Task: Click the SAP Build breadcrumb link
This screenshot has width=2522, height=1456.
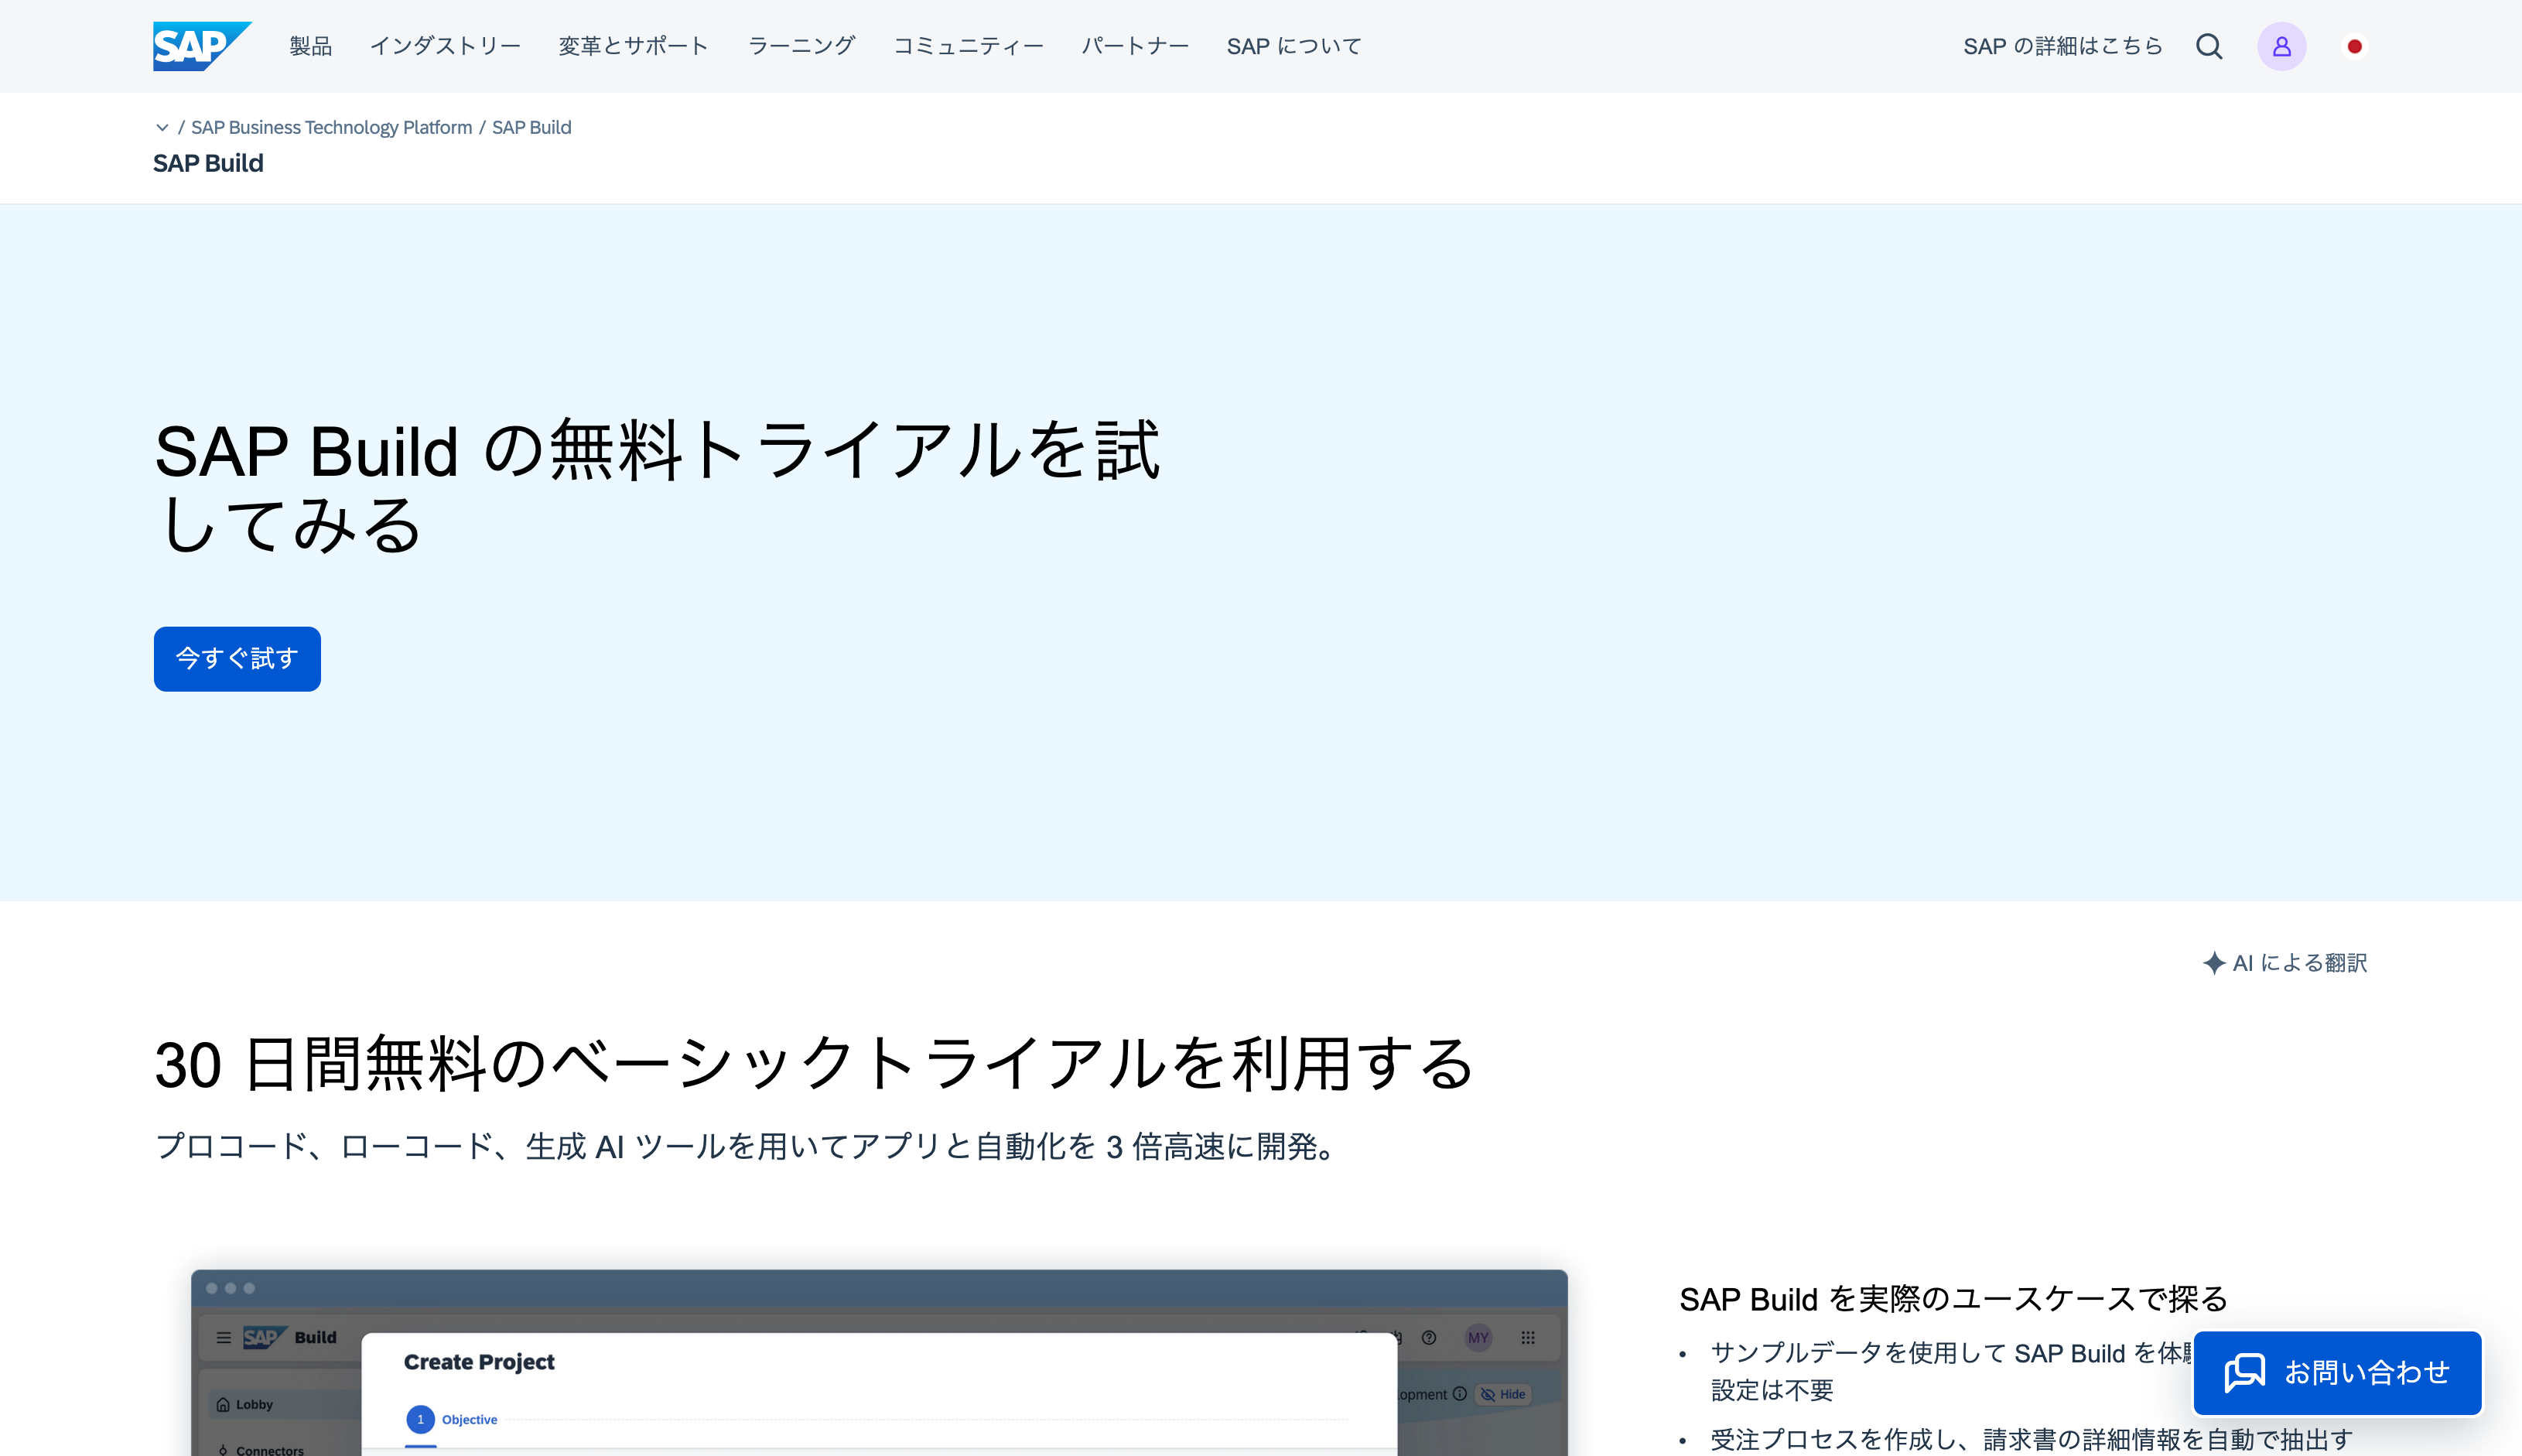Action: [531, 127]
